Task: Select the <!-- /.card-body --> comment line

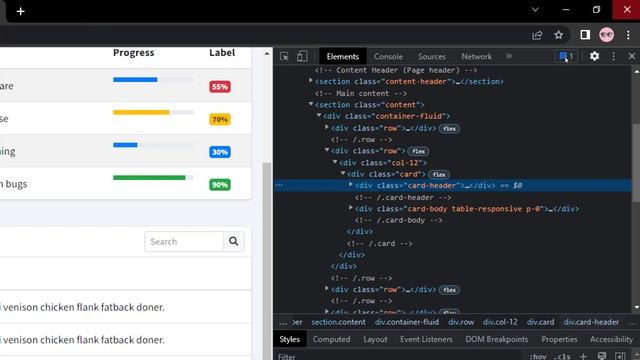Action: click(x=398, y=220)
